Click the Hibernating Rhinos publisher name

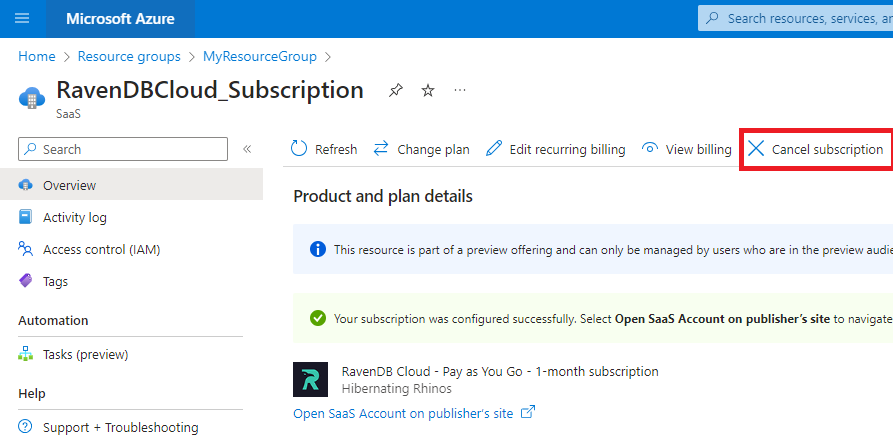pyautogui.click(x=396, y=389)
